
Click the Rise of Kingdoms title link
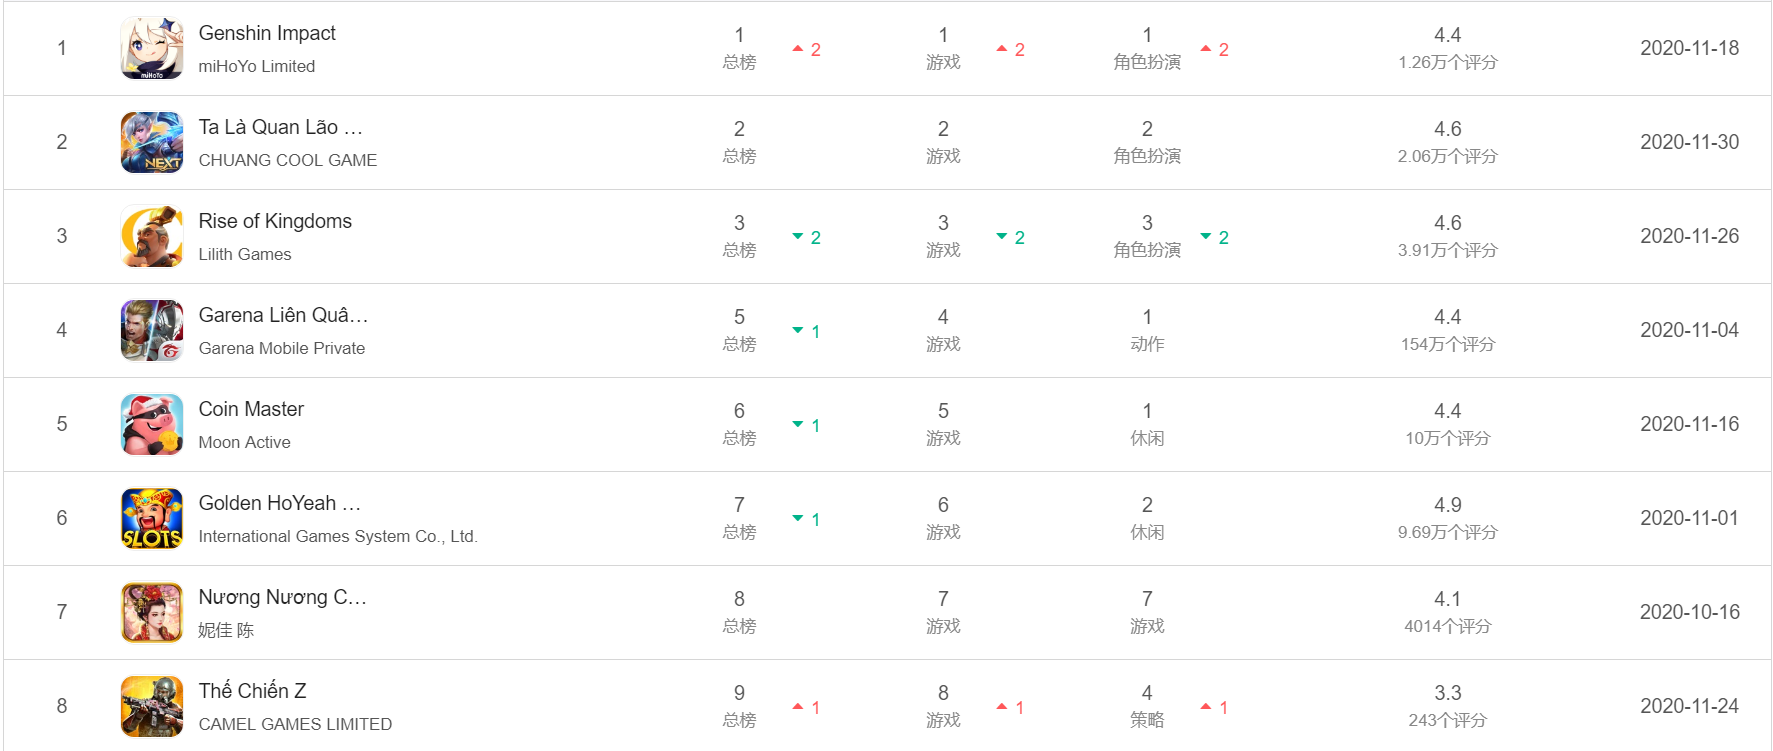point(275,221)
